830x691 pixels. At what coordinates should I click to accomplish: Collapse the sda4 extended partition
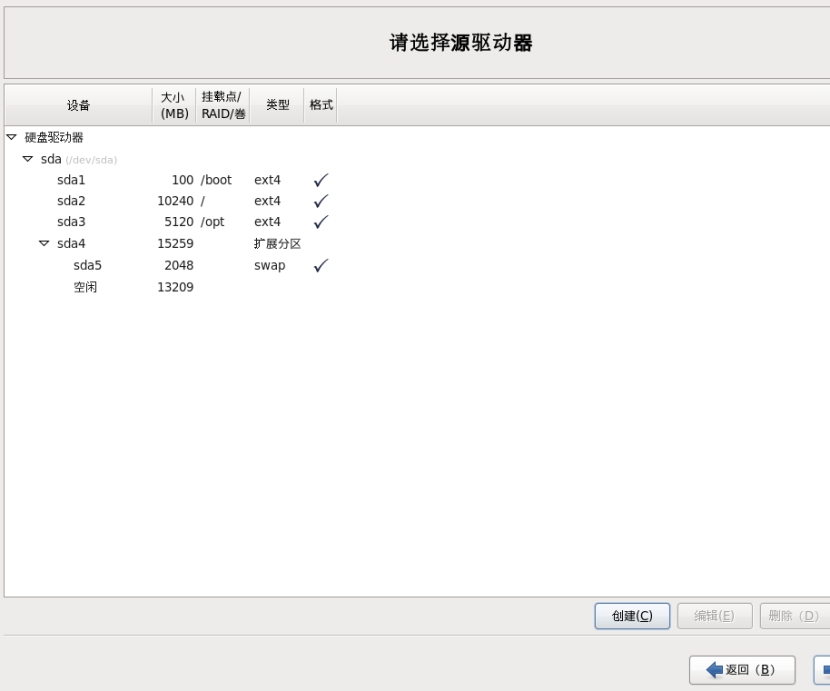coord(44,243)
